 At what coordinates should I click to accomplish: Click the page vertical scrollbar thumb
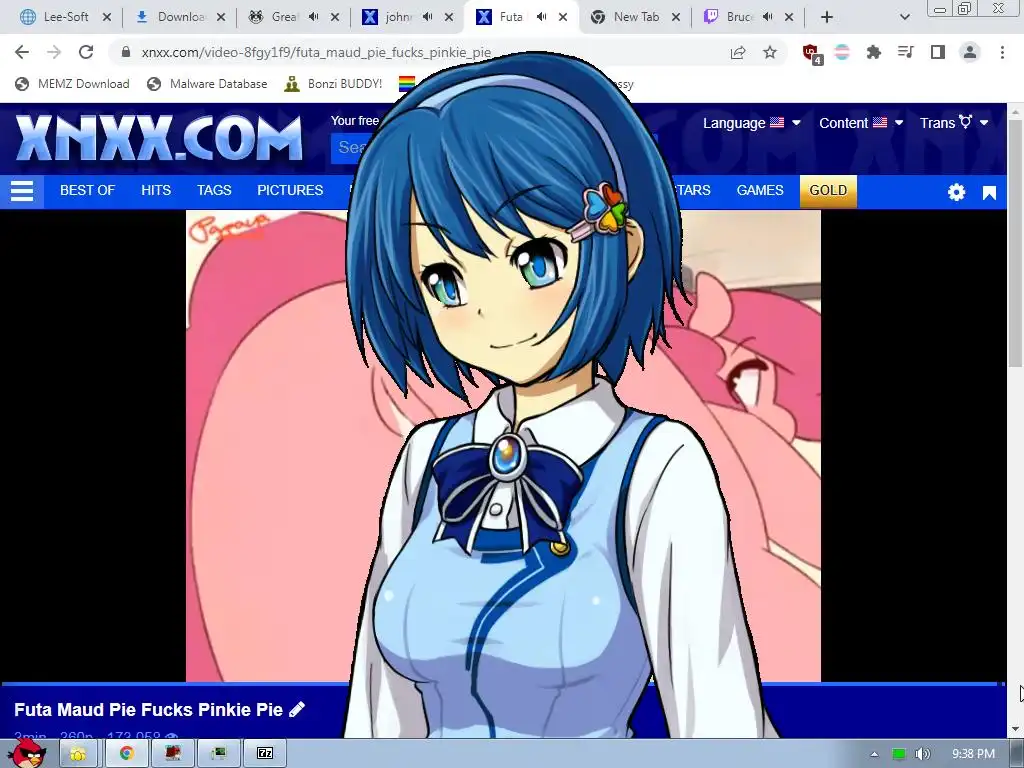point(1016,242)
